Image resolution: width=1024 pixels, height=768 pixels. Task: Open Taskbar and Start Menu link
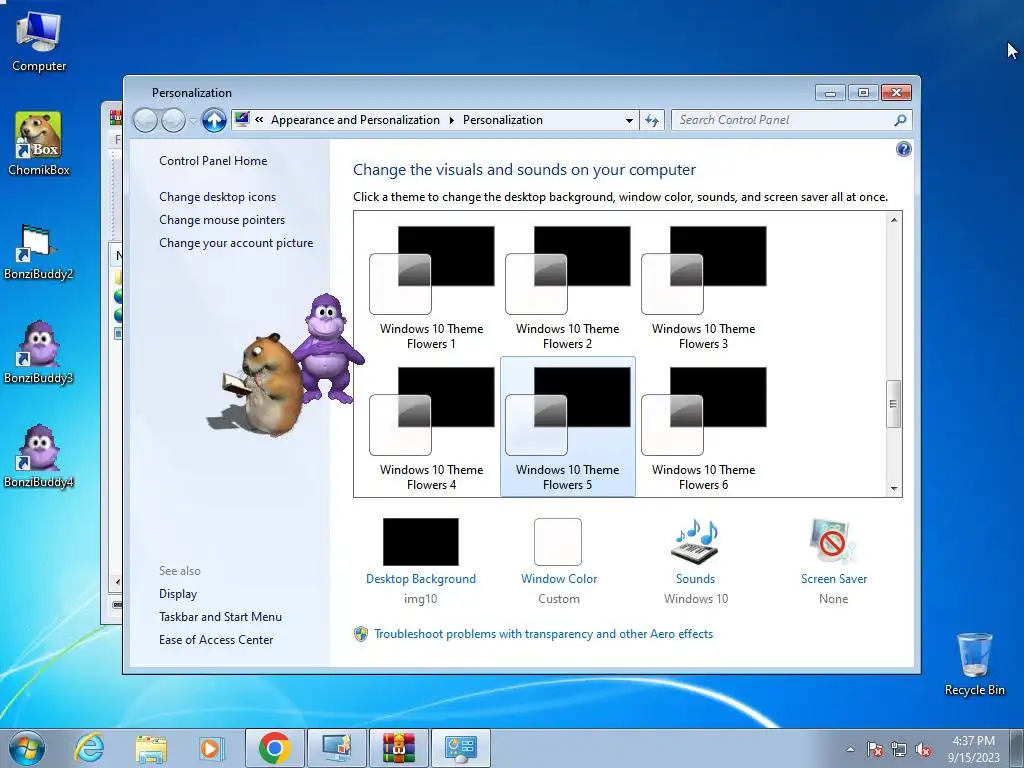click(220, 616)
